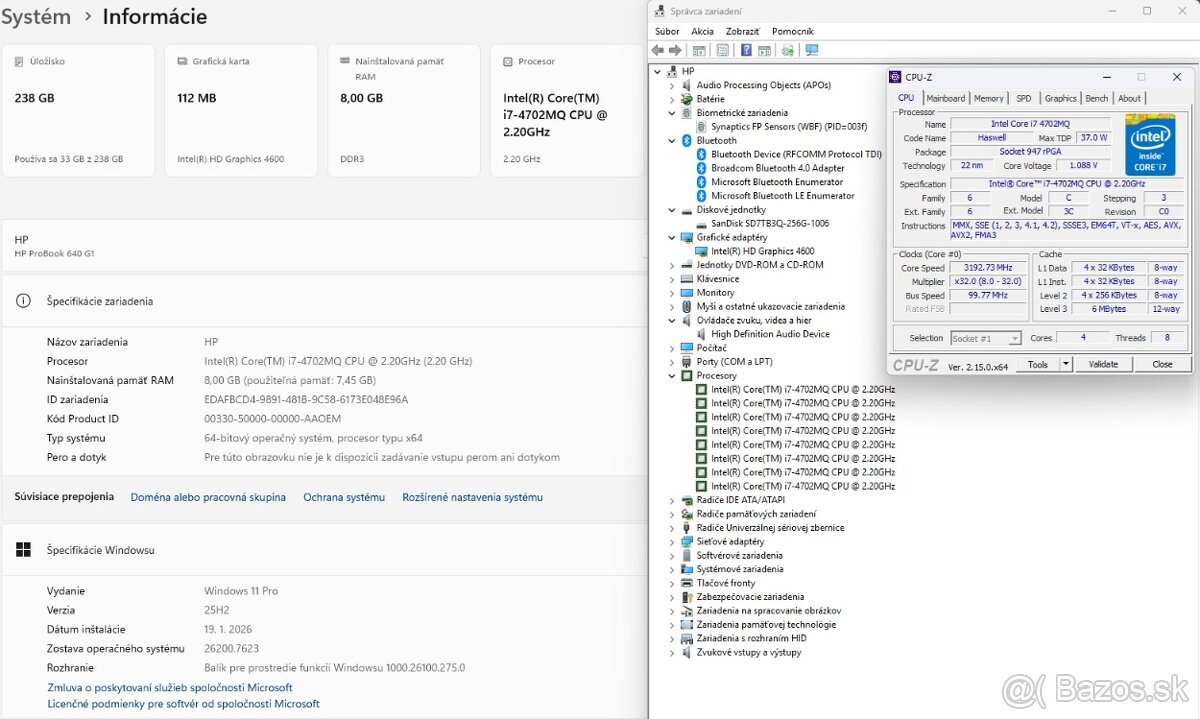Click the Intel Core i7 logo in CPU-Z
The height and width of the screenshot is (719, 1200).
(1150, 145)
